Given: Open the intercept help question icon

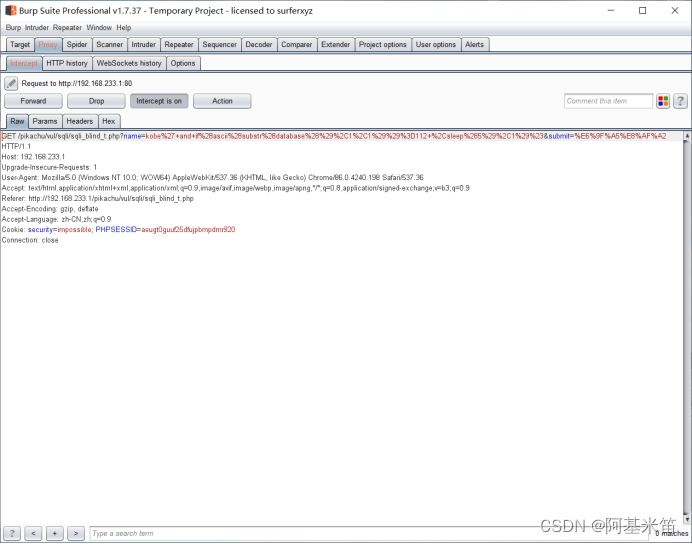Looking at the screenshot, I should click(x=680, y=101).
